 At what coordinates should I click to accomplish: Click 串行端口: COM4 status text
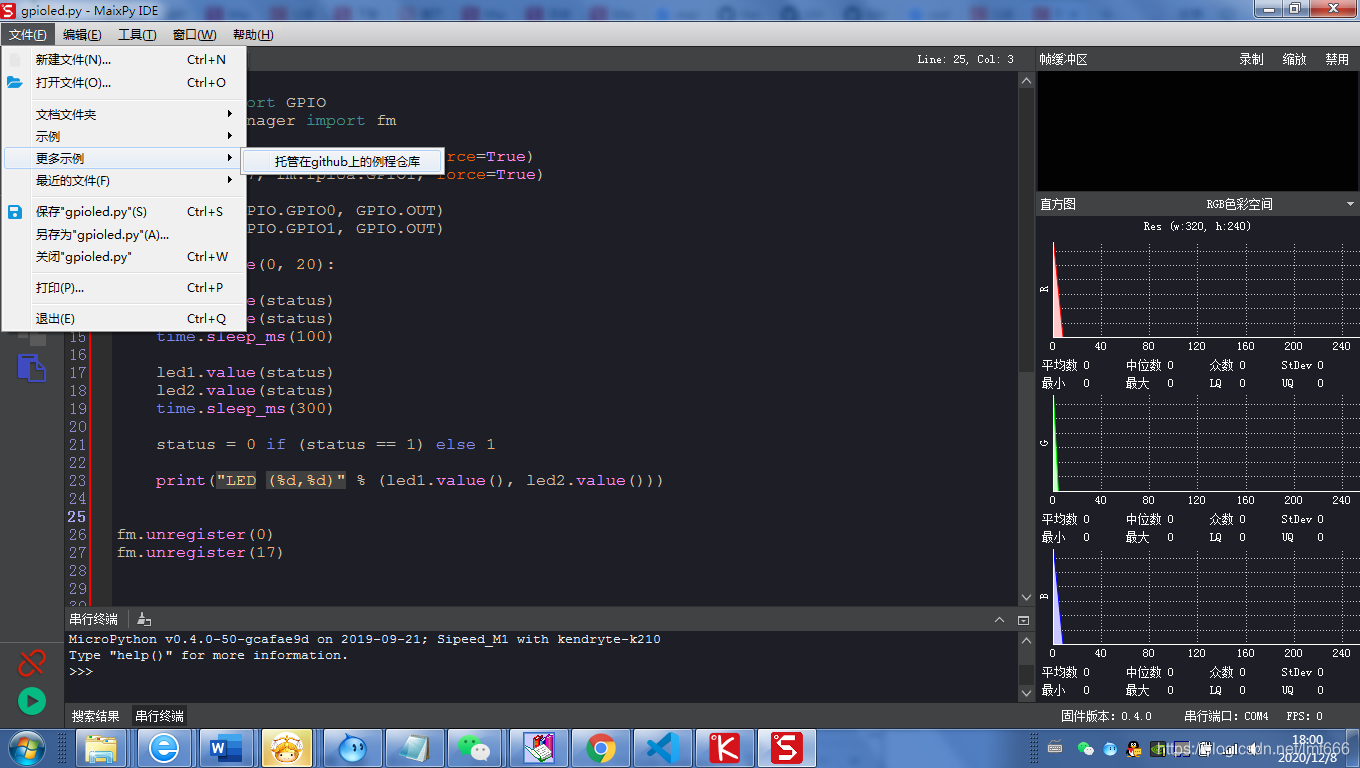click(1226, 716)
